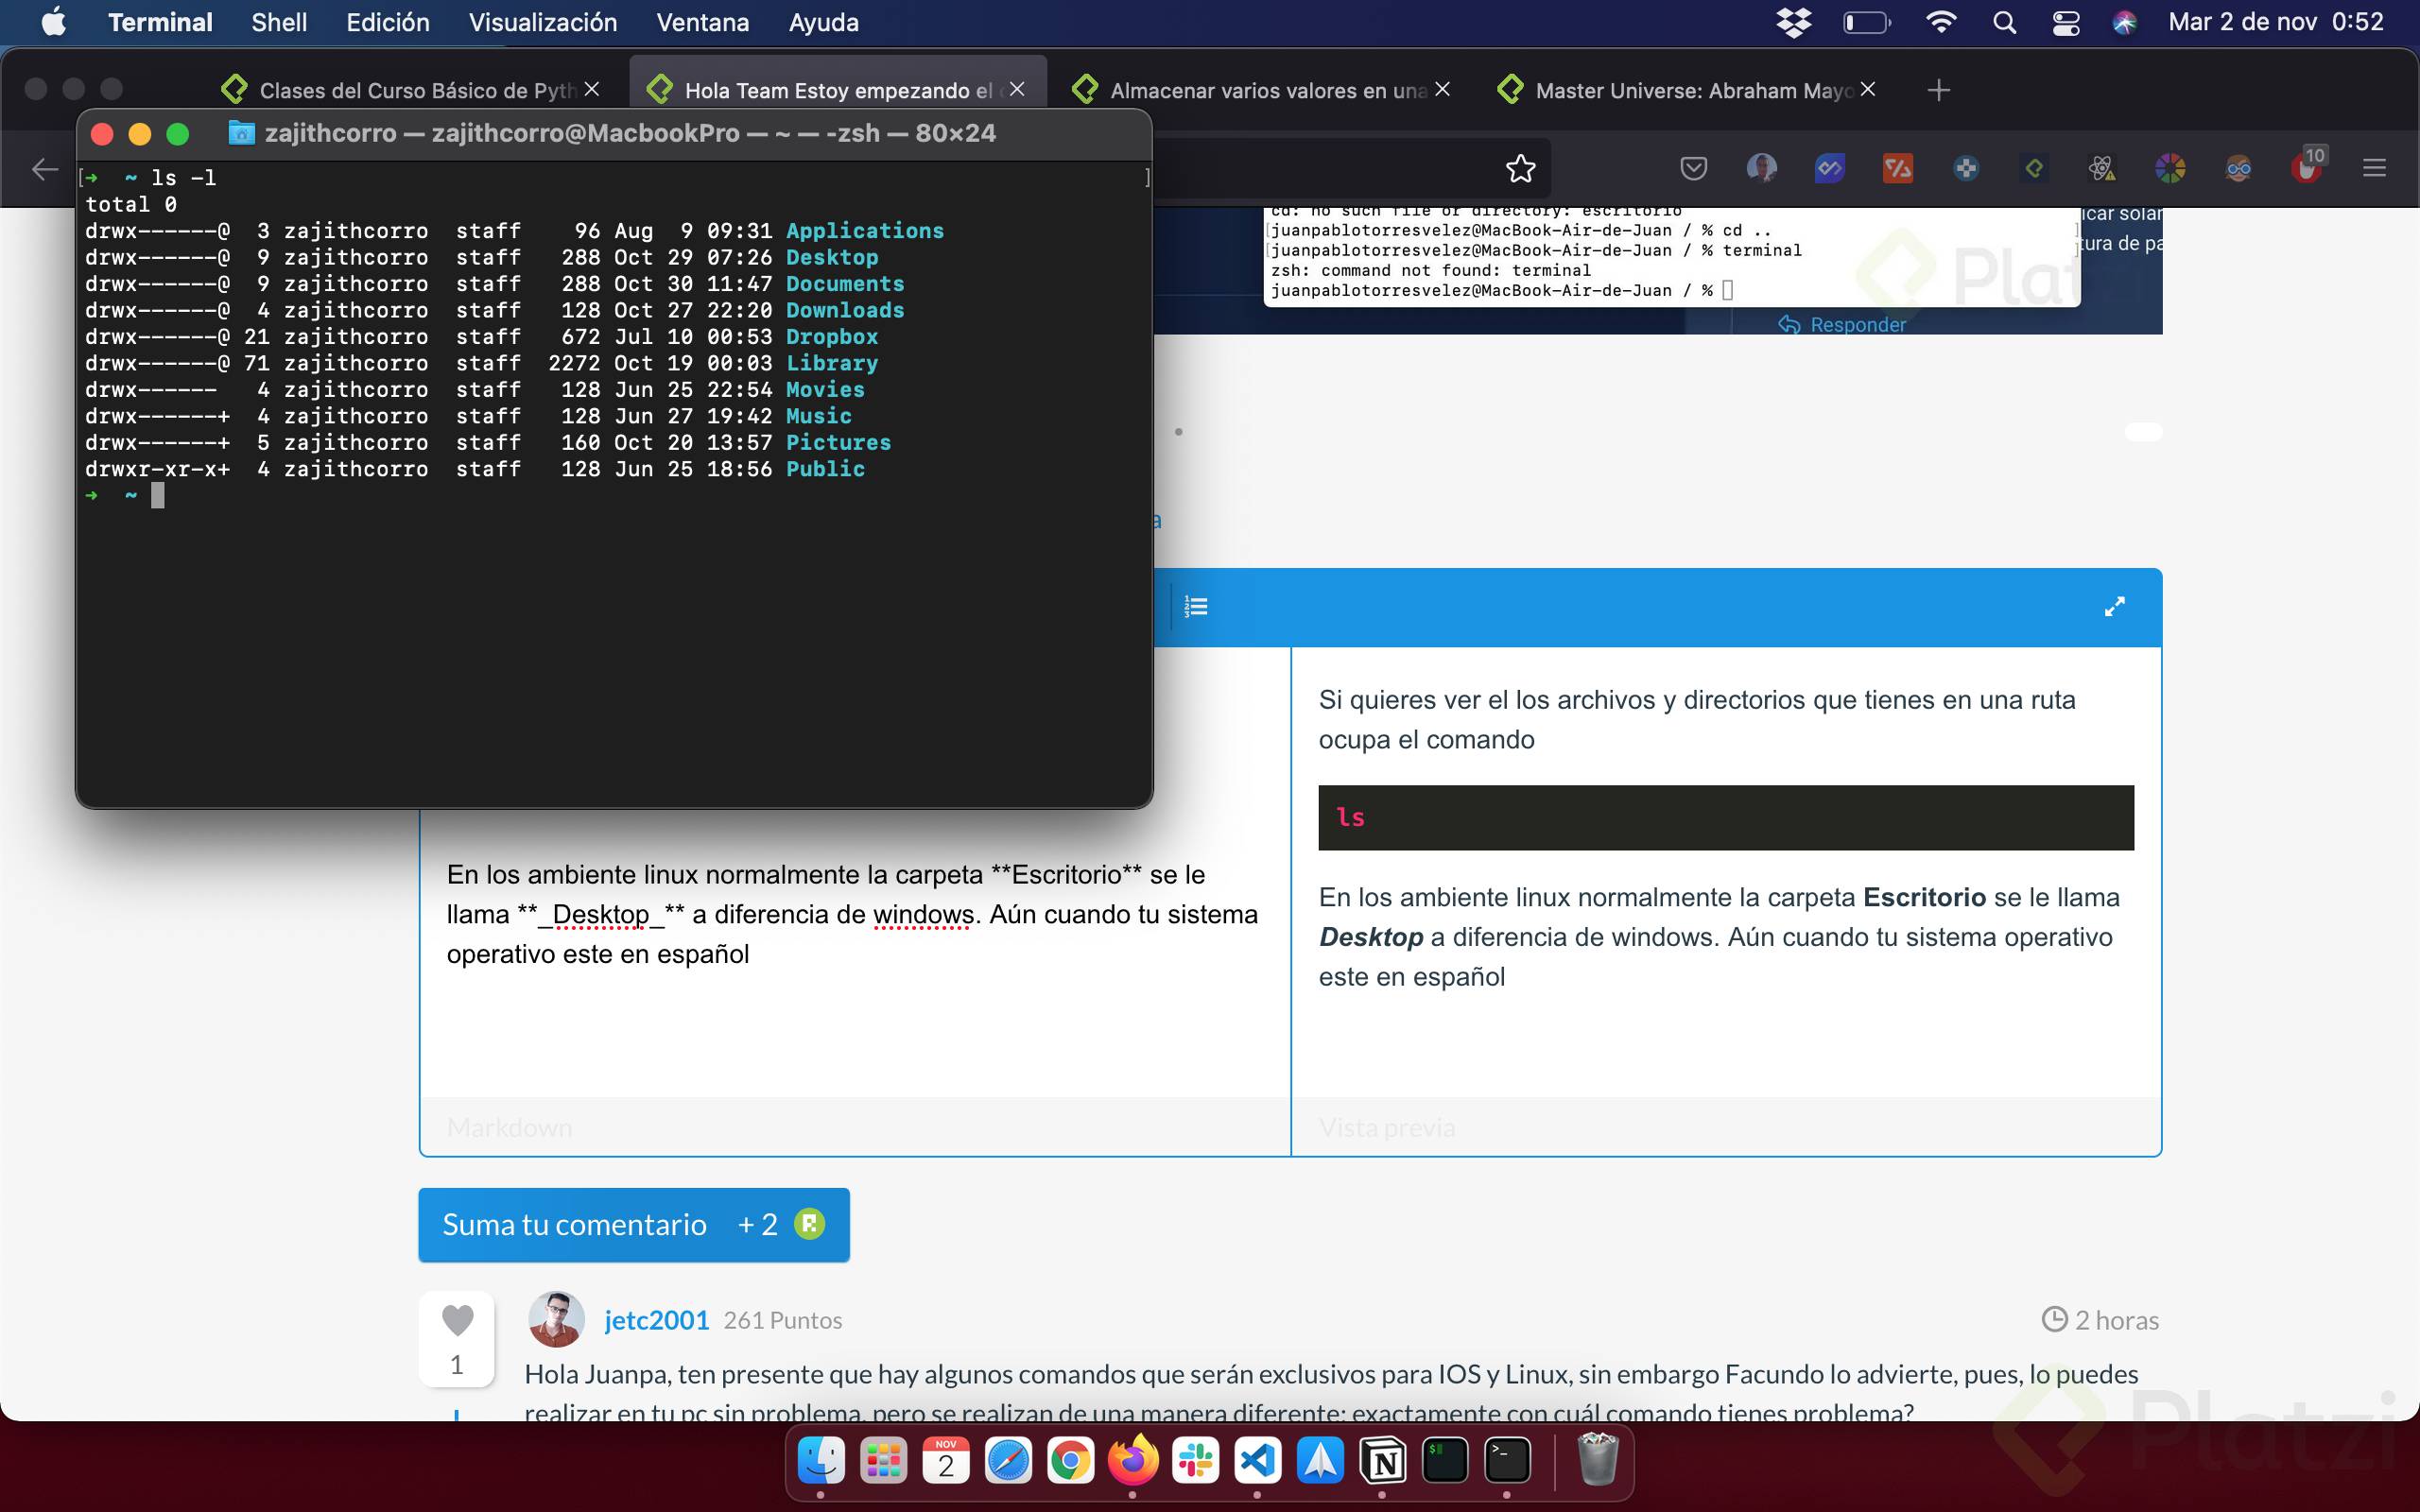Viewport: 2420px width, 1512px height.
Task: Show battery status in the menu bar
Action: pos(1866,22)
